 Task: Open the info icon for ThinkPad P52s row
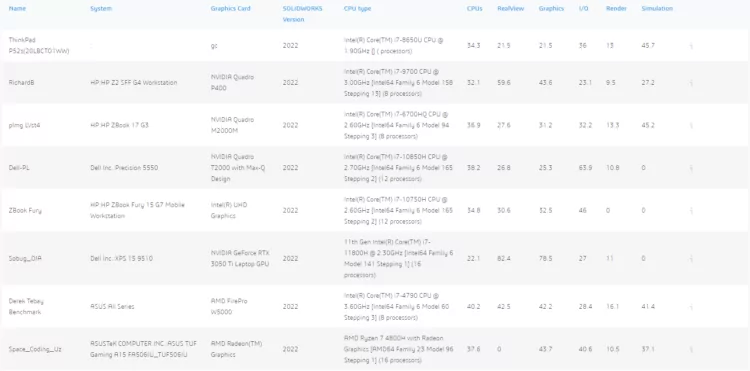[691, 46]
